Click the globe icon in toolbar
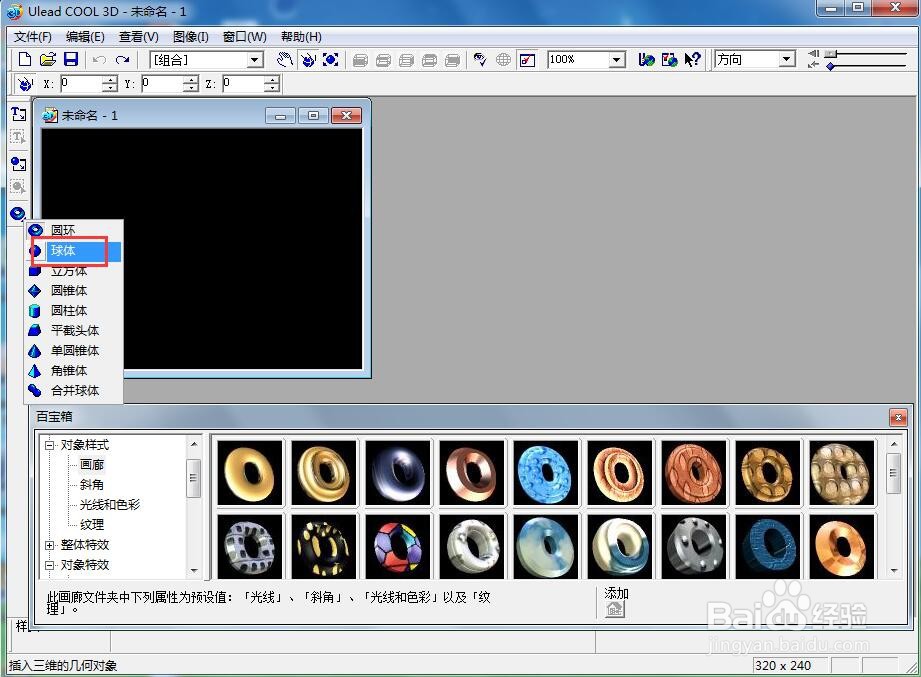 (x=503, y=59)
